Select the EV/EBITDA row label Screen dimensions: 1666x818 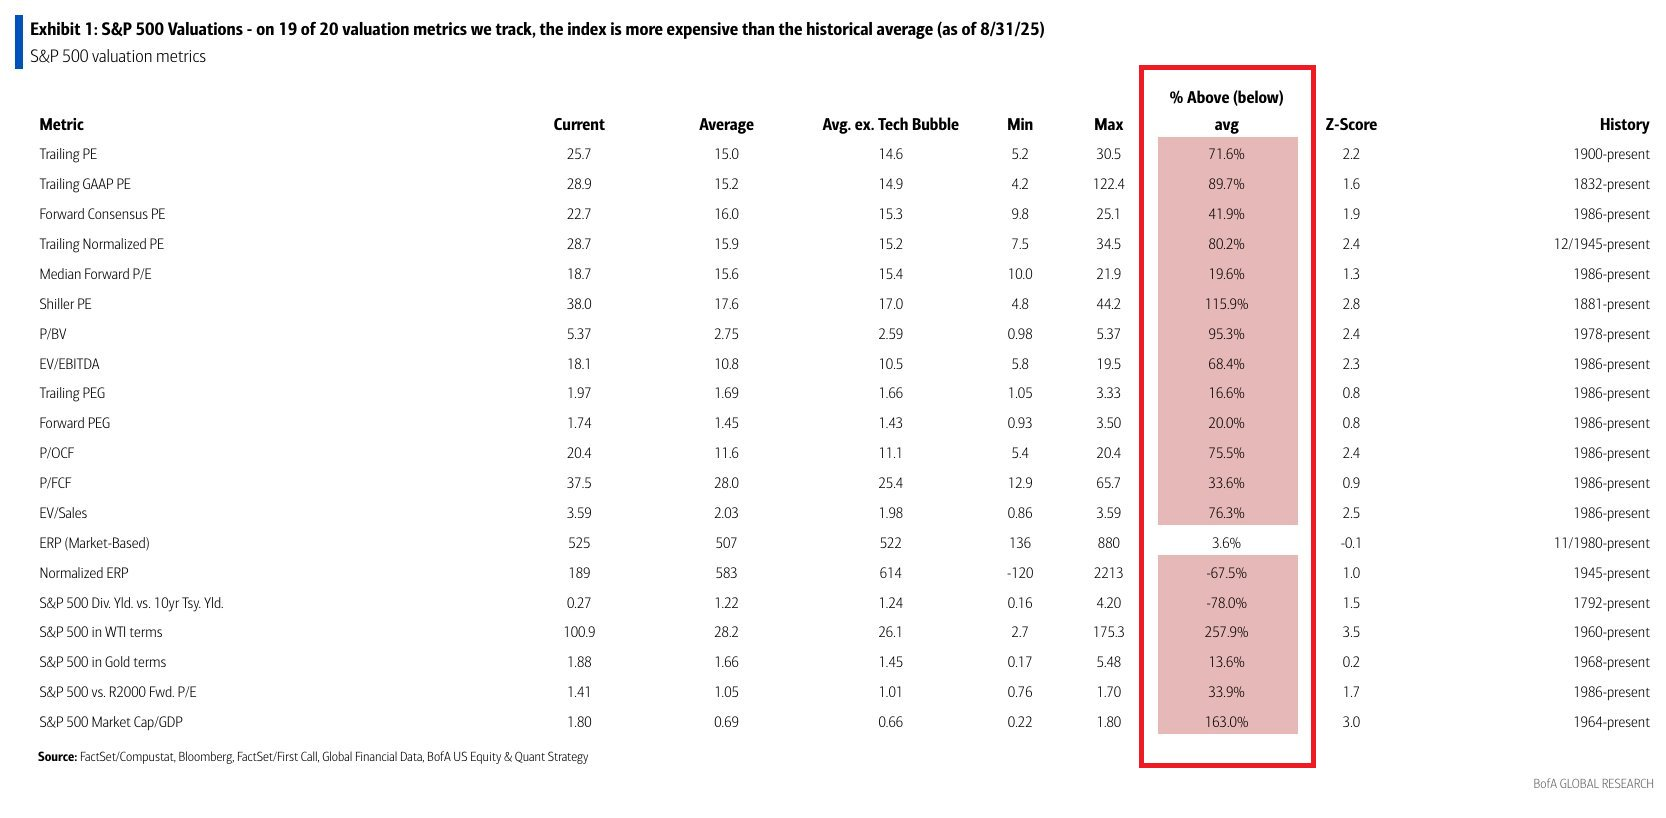click(x=69, y=364)
